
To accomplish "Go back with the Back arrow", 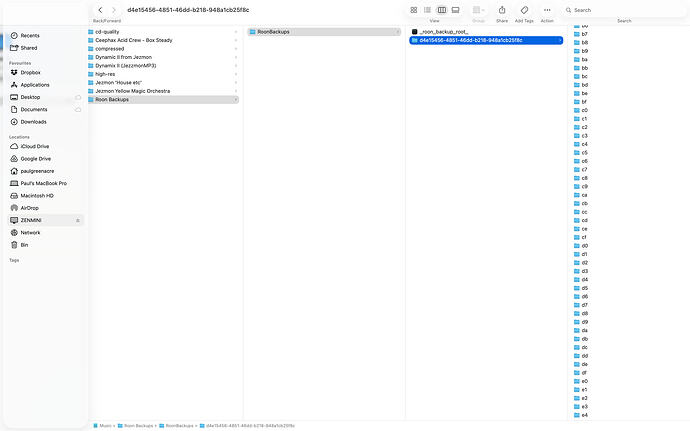I will click(x=100, y=10).
